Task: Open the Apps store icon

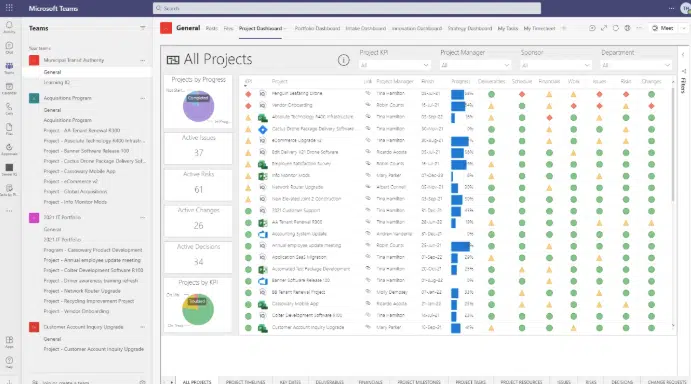Action: pyautogui.click(x=9, y=342)
